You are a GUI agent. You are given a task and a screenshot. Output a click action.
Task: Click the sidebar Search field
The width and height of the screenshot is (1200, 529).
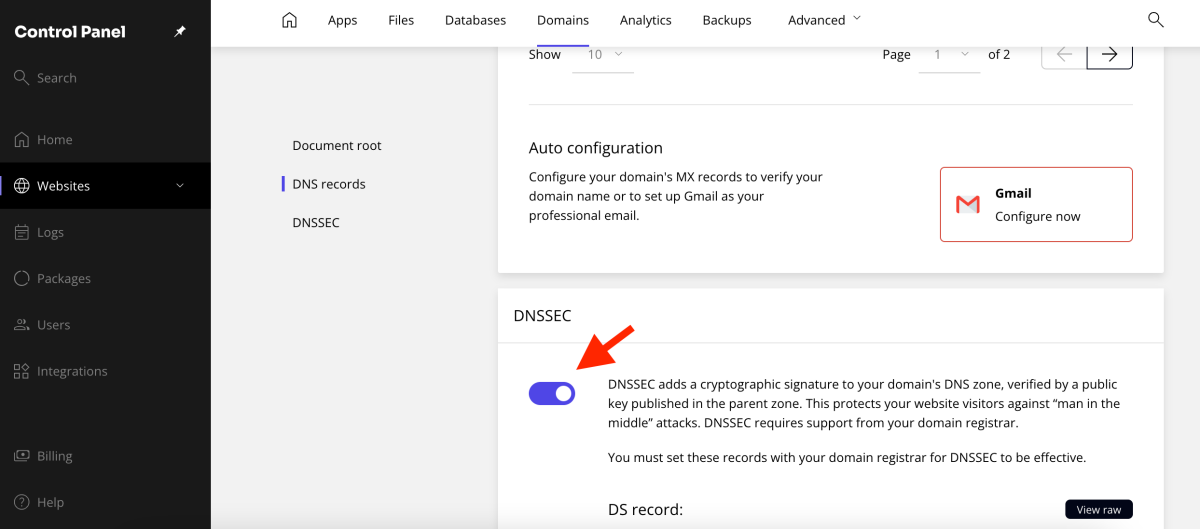click(x=57, y=78)
